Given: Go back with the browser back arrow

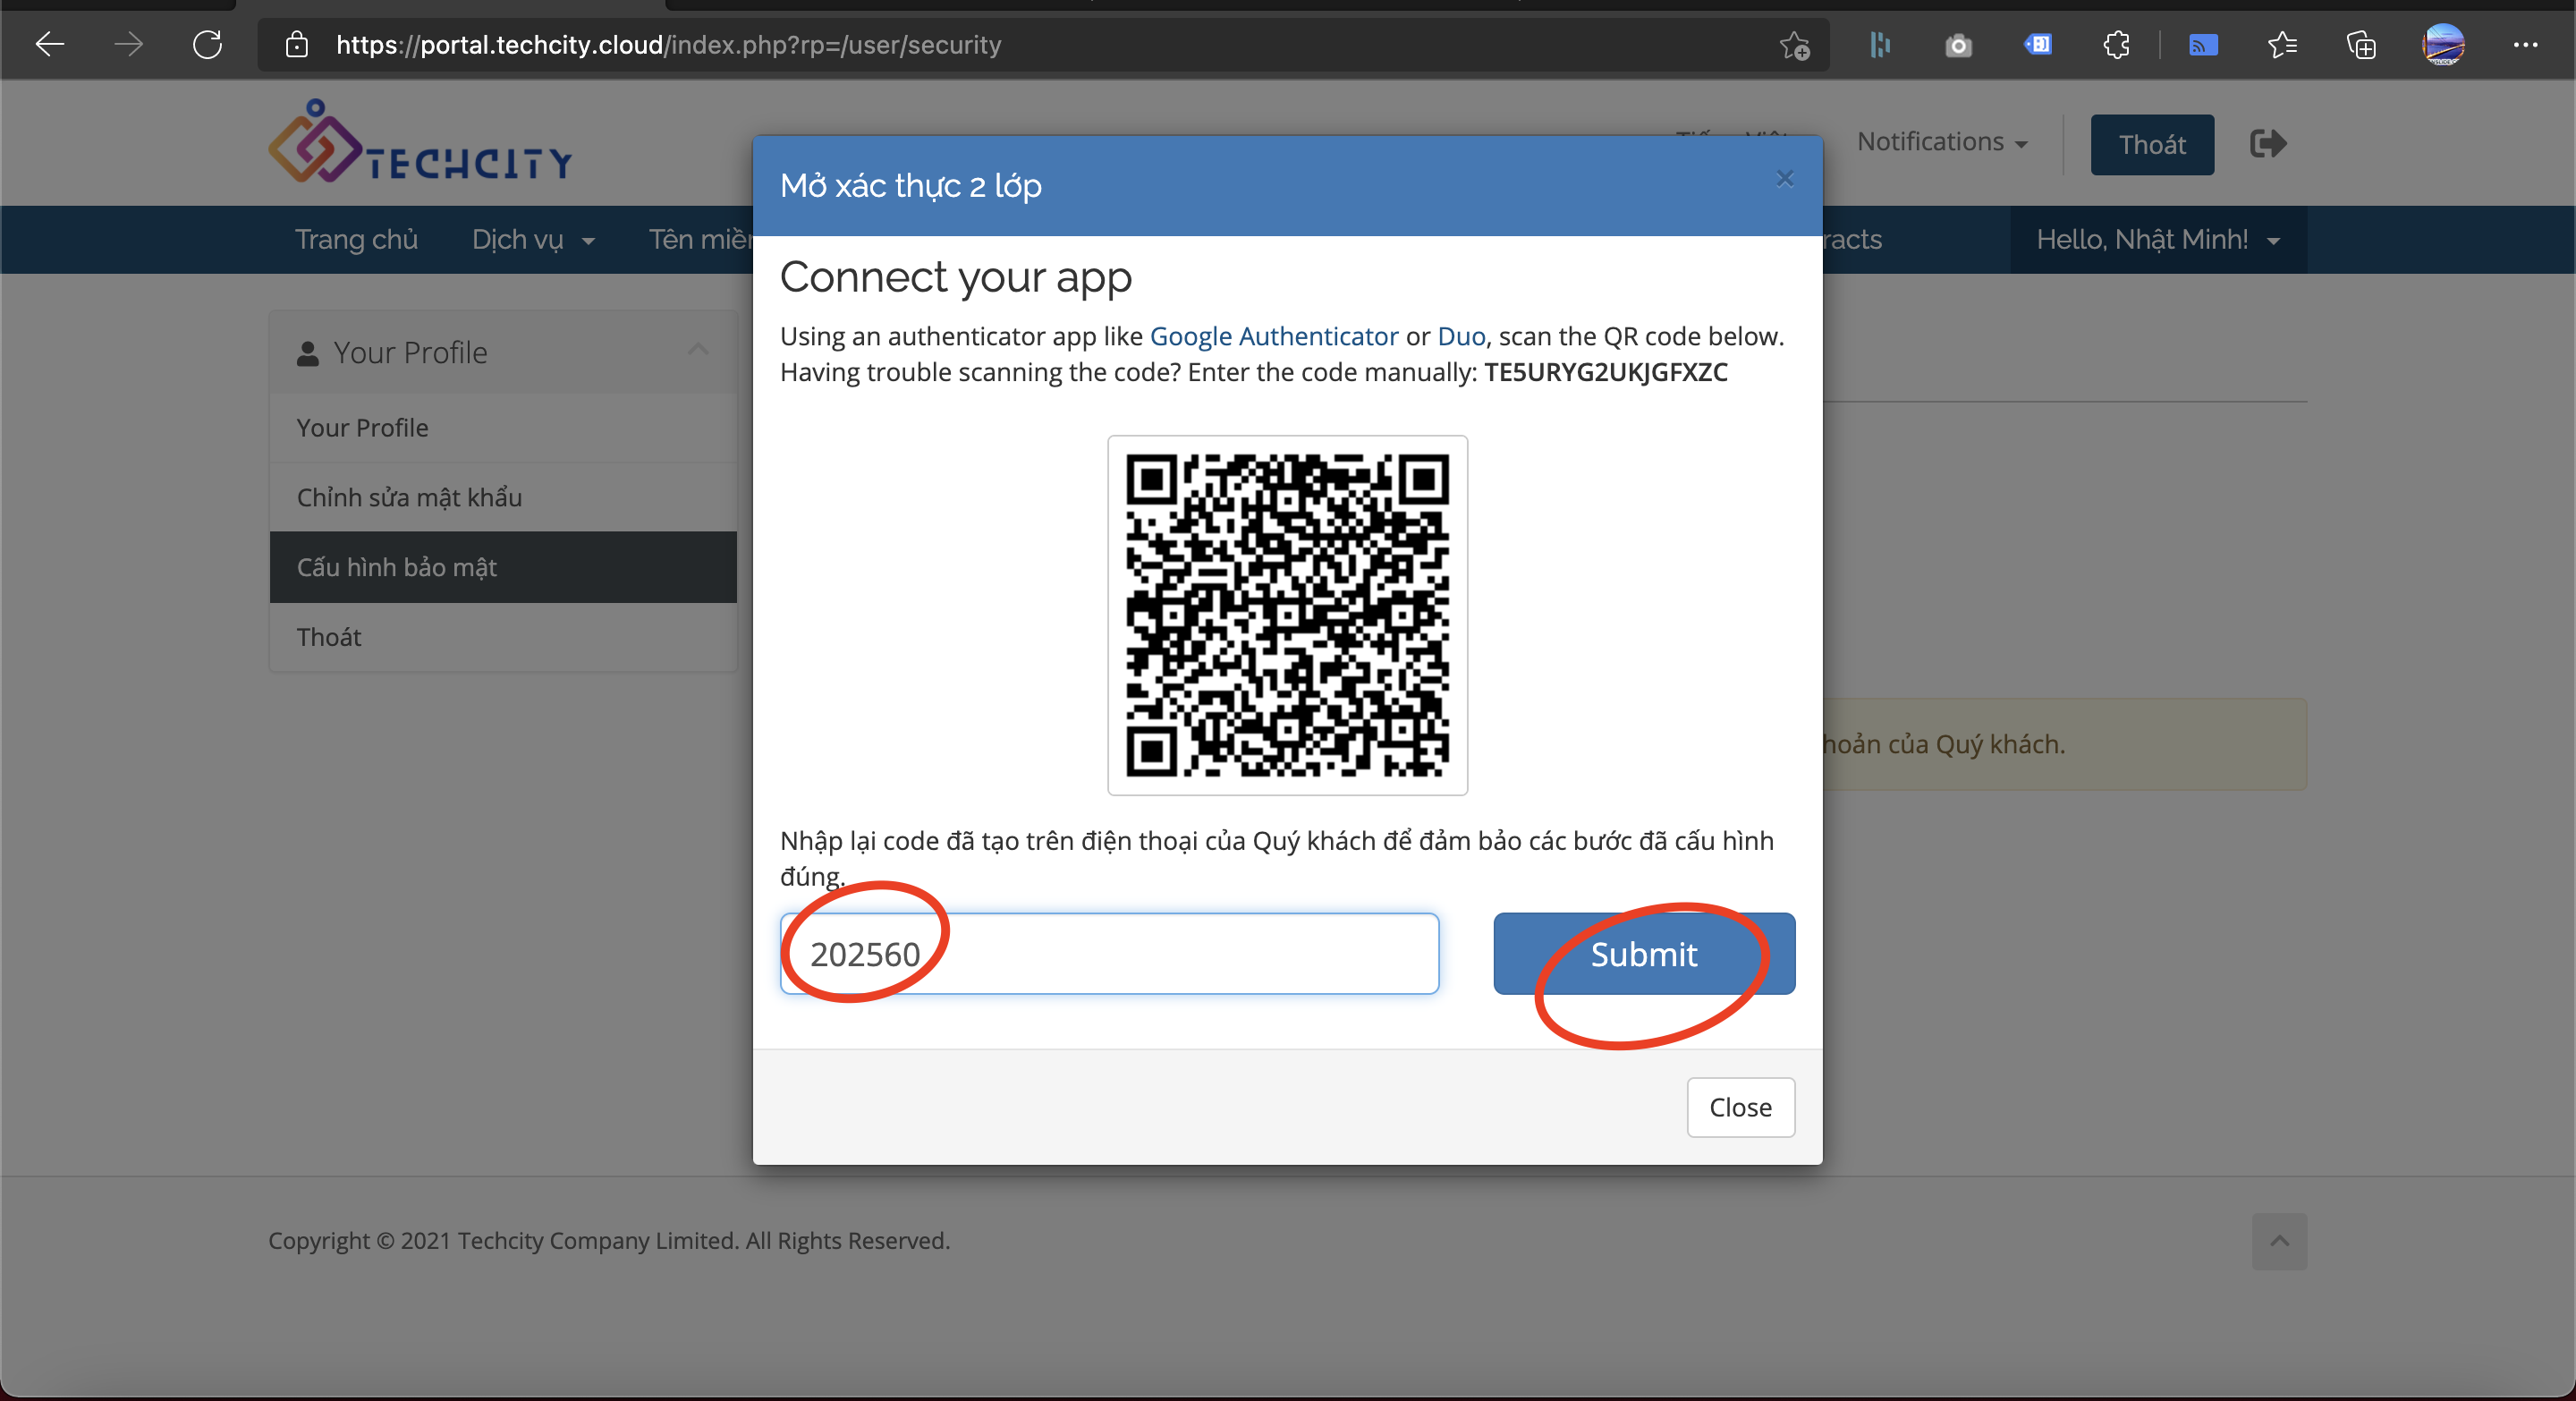Looking at the screenshot, I should (x=50, y=45).
